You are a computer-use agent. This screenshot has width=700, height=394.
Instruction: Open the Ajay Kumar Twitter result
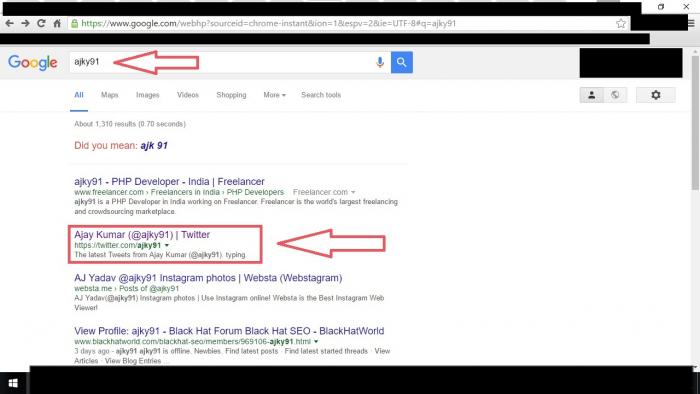(x=142, y=235)
